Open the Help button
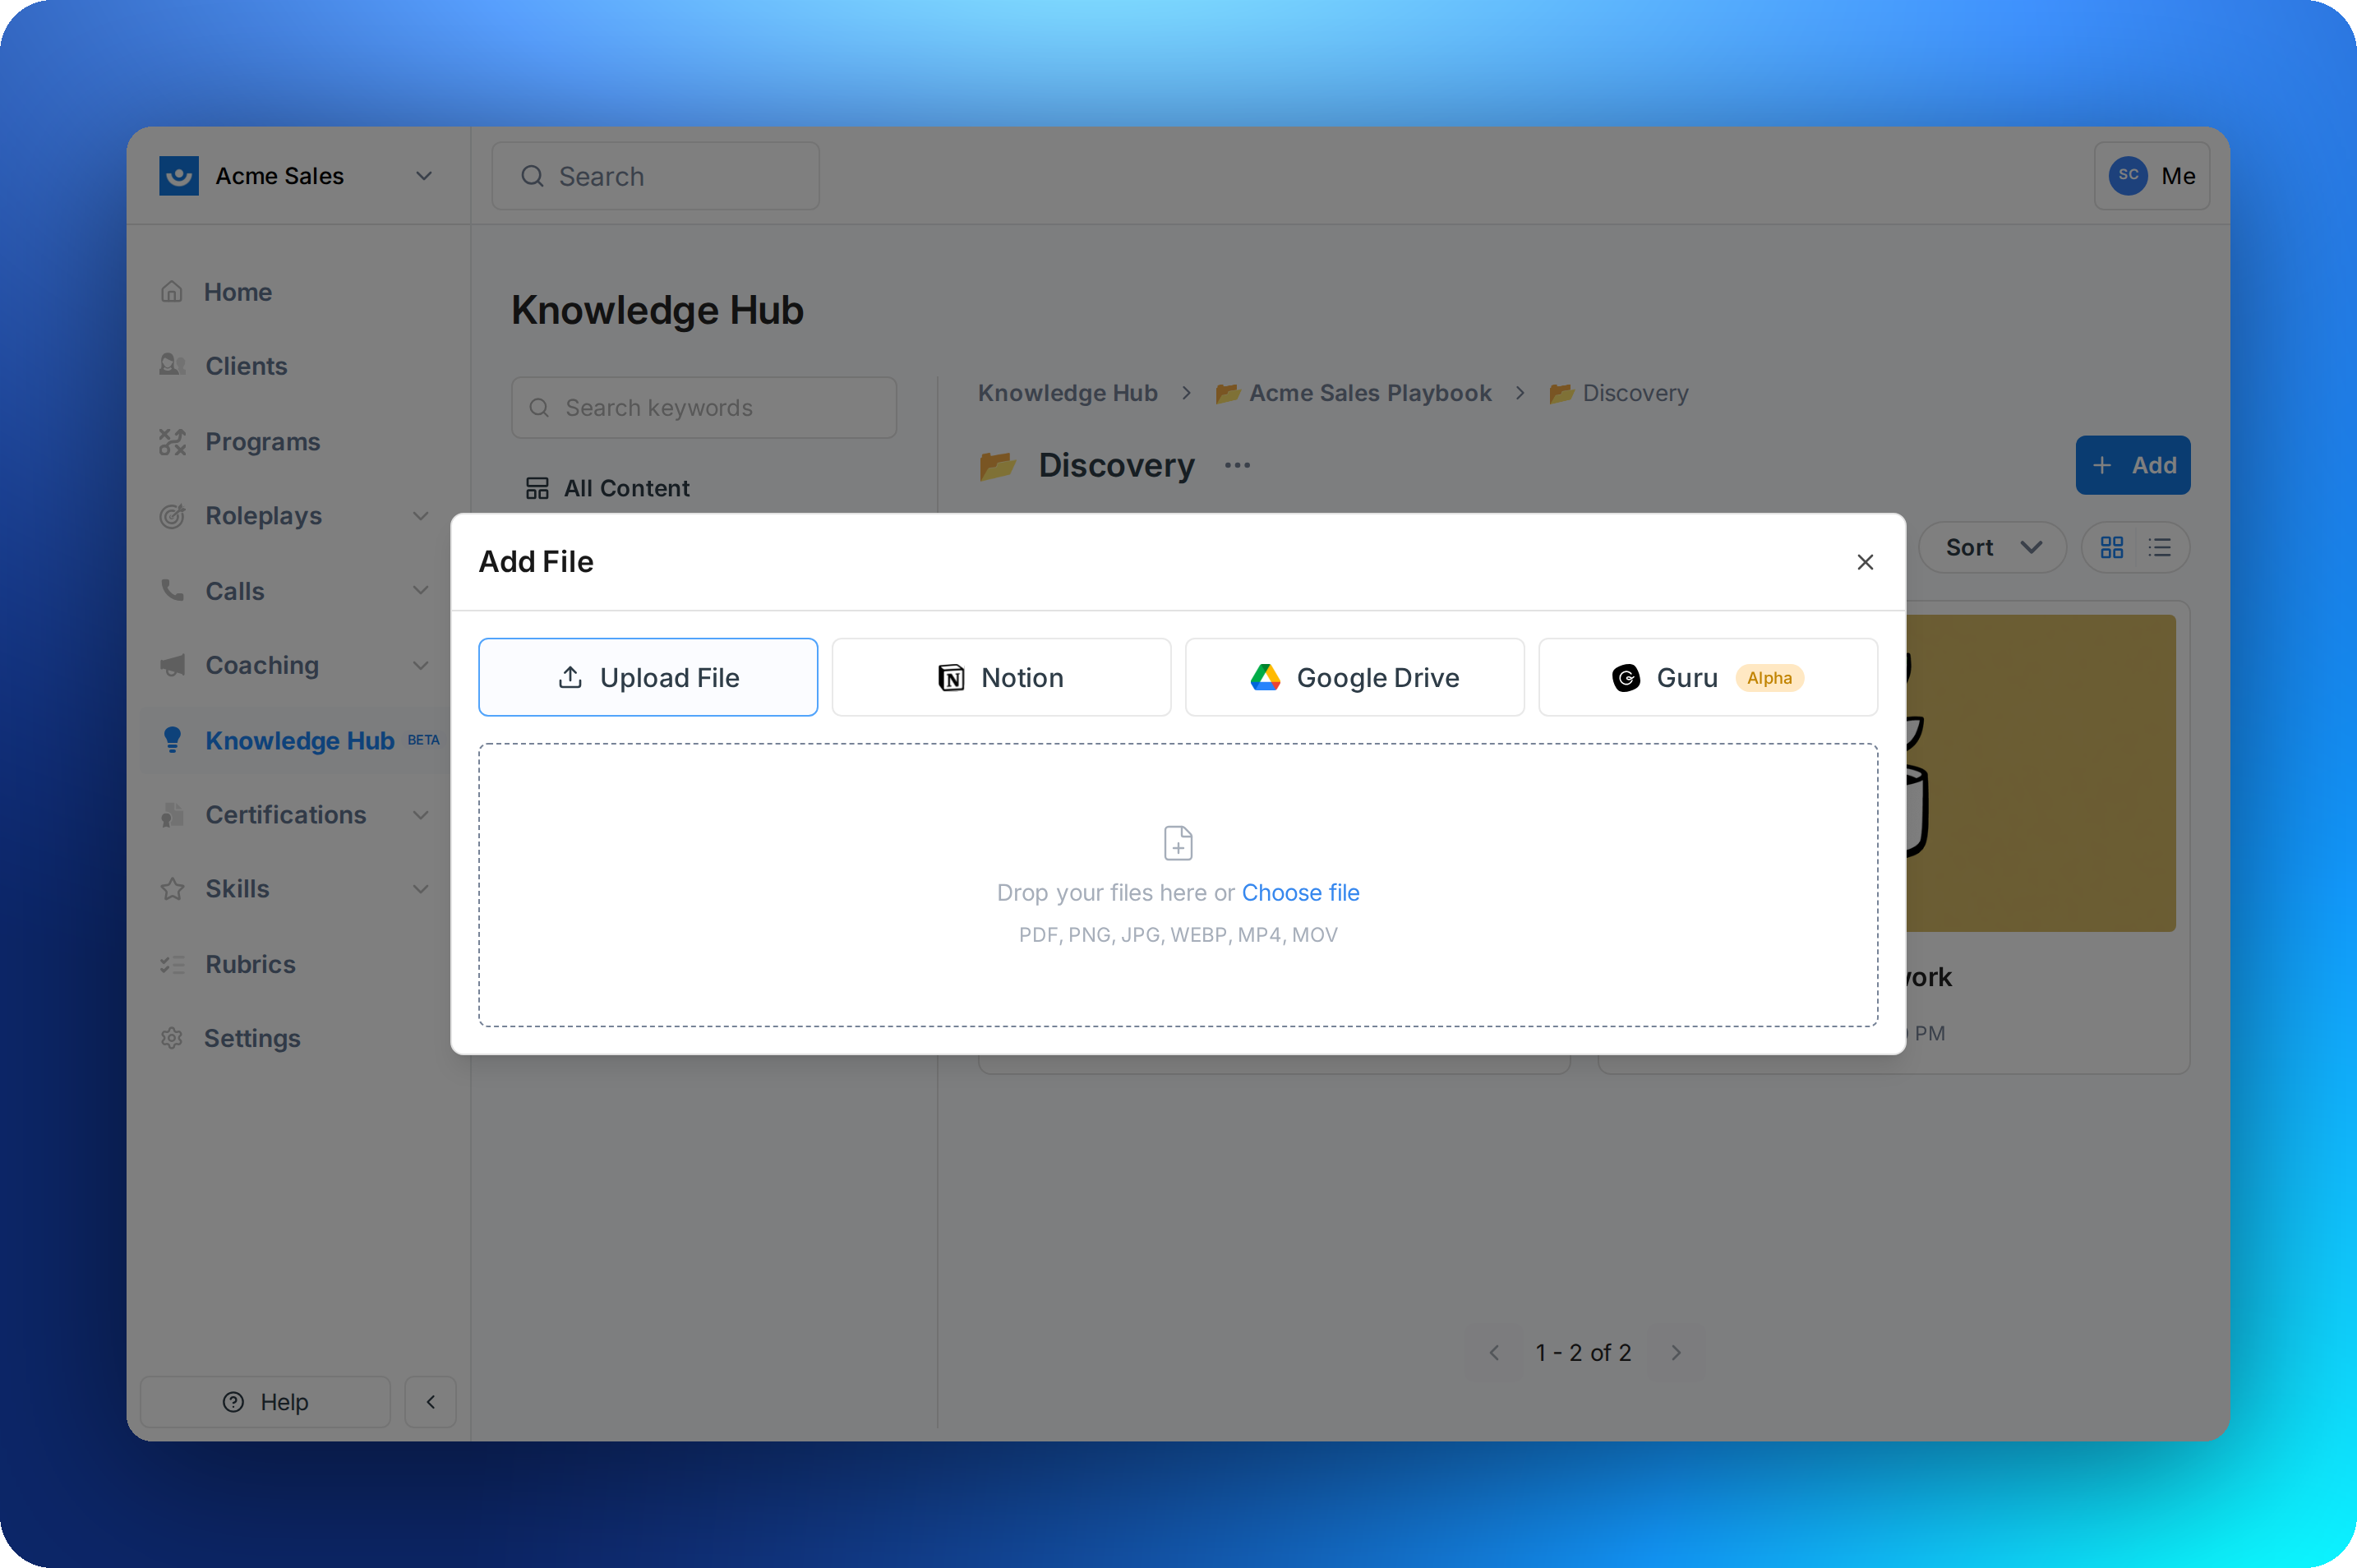This screenshot has width=2357, height=1568. (x=265, y=1401)
